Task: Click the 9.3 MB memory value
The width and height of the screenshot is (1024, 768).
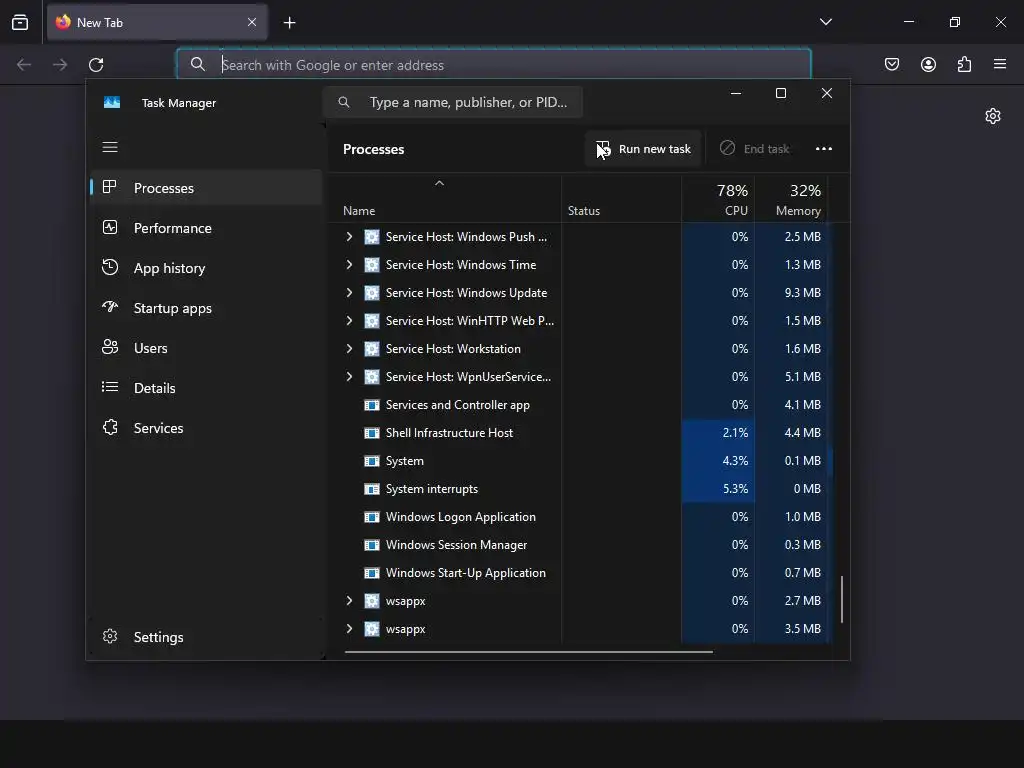Action: click(803, 293)
